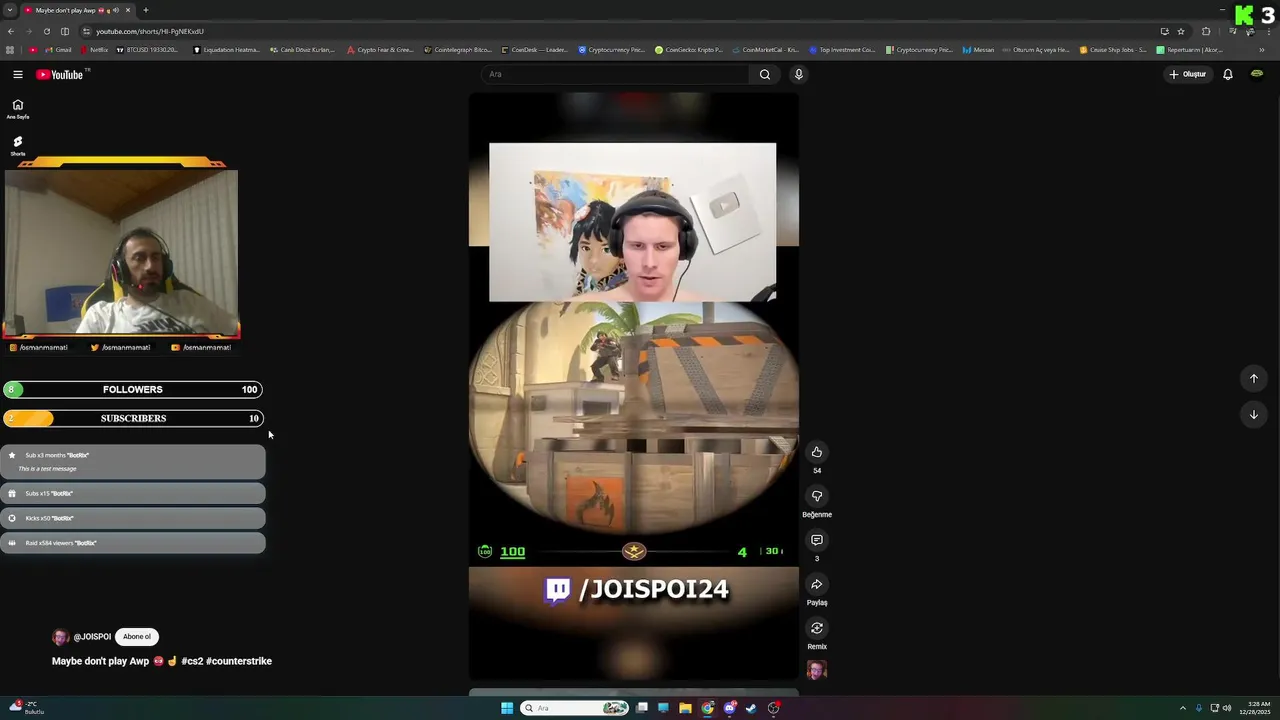Open the channel sound thumbnail below Remix
The height and width of the screenshot is (720, 1280).
817,670
